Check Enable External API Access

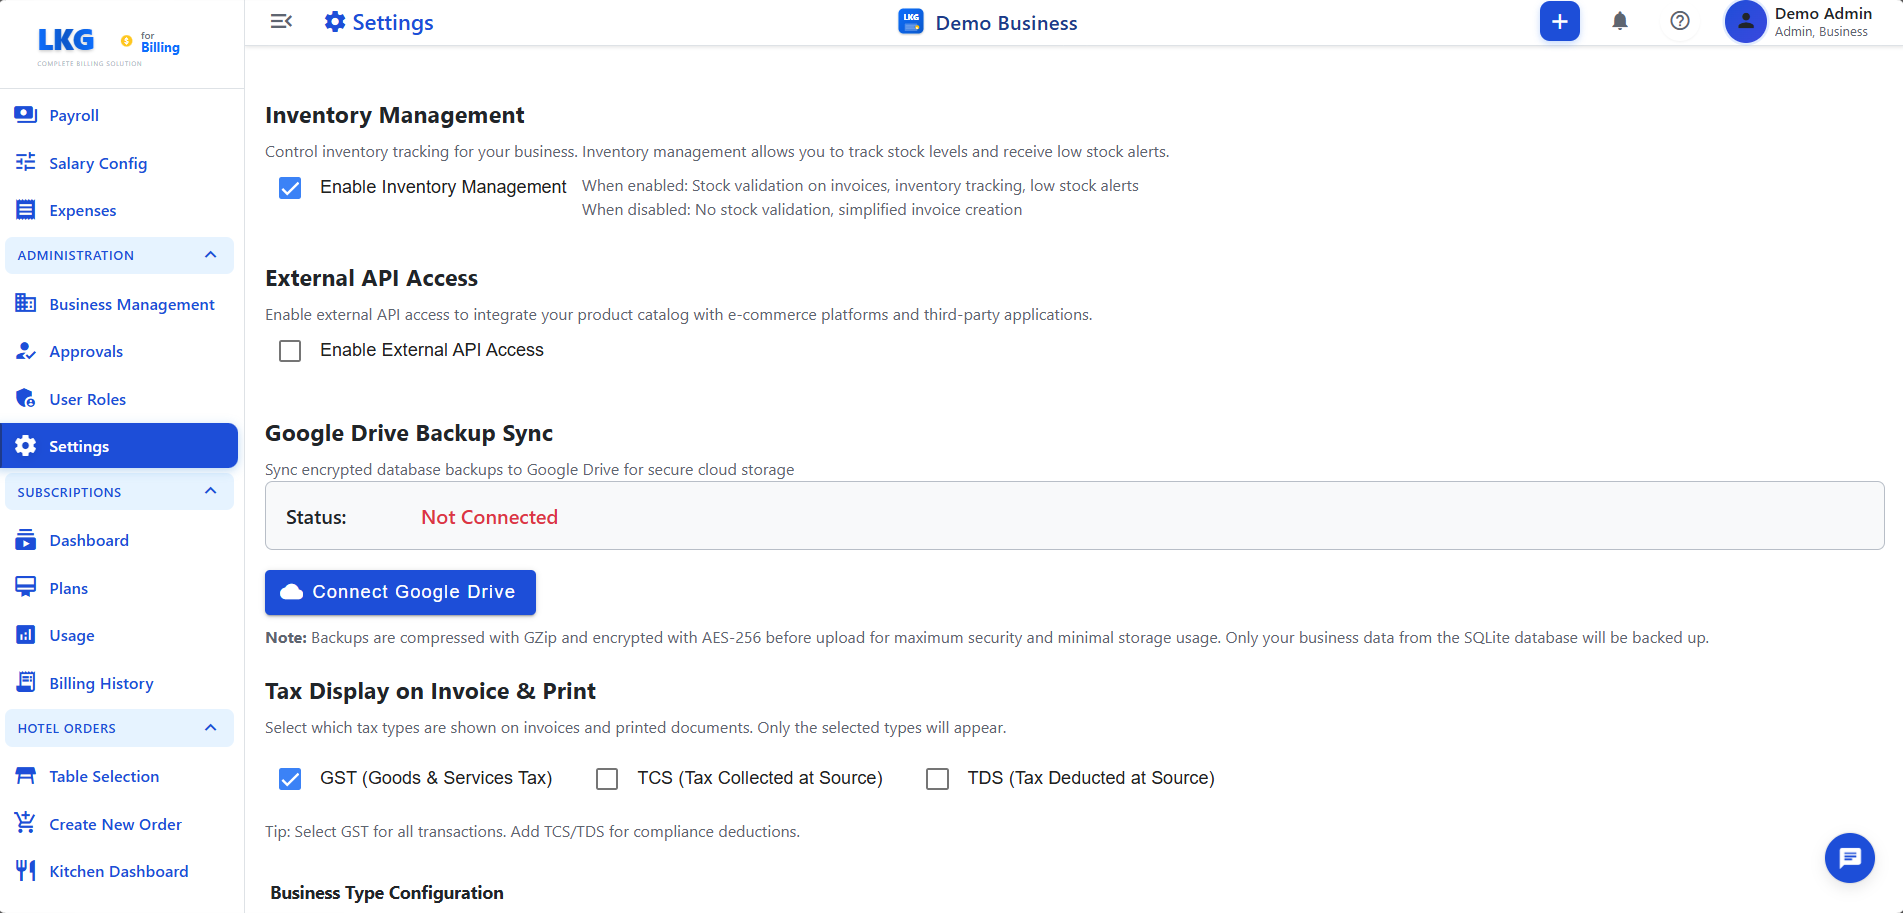click(290, 351)
